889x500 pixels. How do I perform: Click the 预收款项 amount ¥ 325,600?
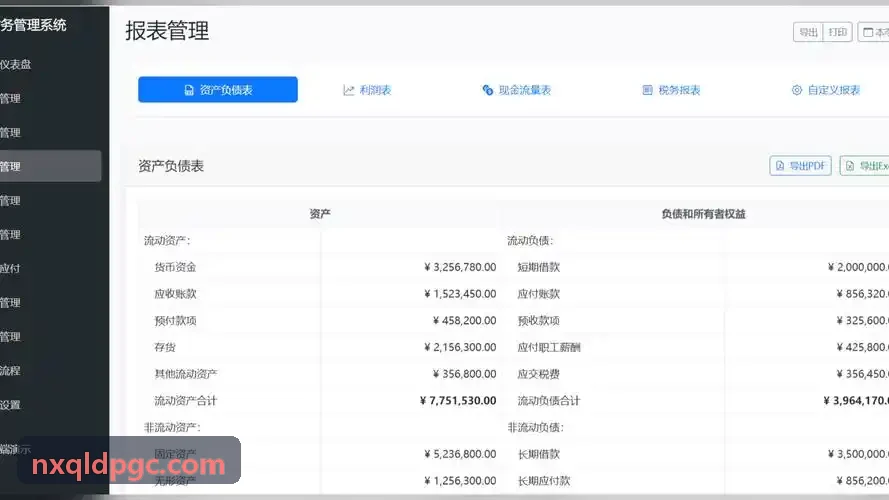(862, 320)
